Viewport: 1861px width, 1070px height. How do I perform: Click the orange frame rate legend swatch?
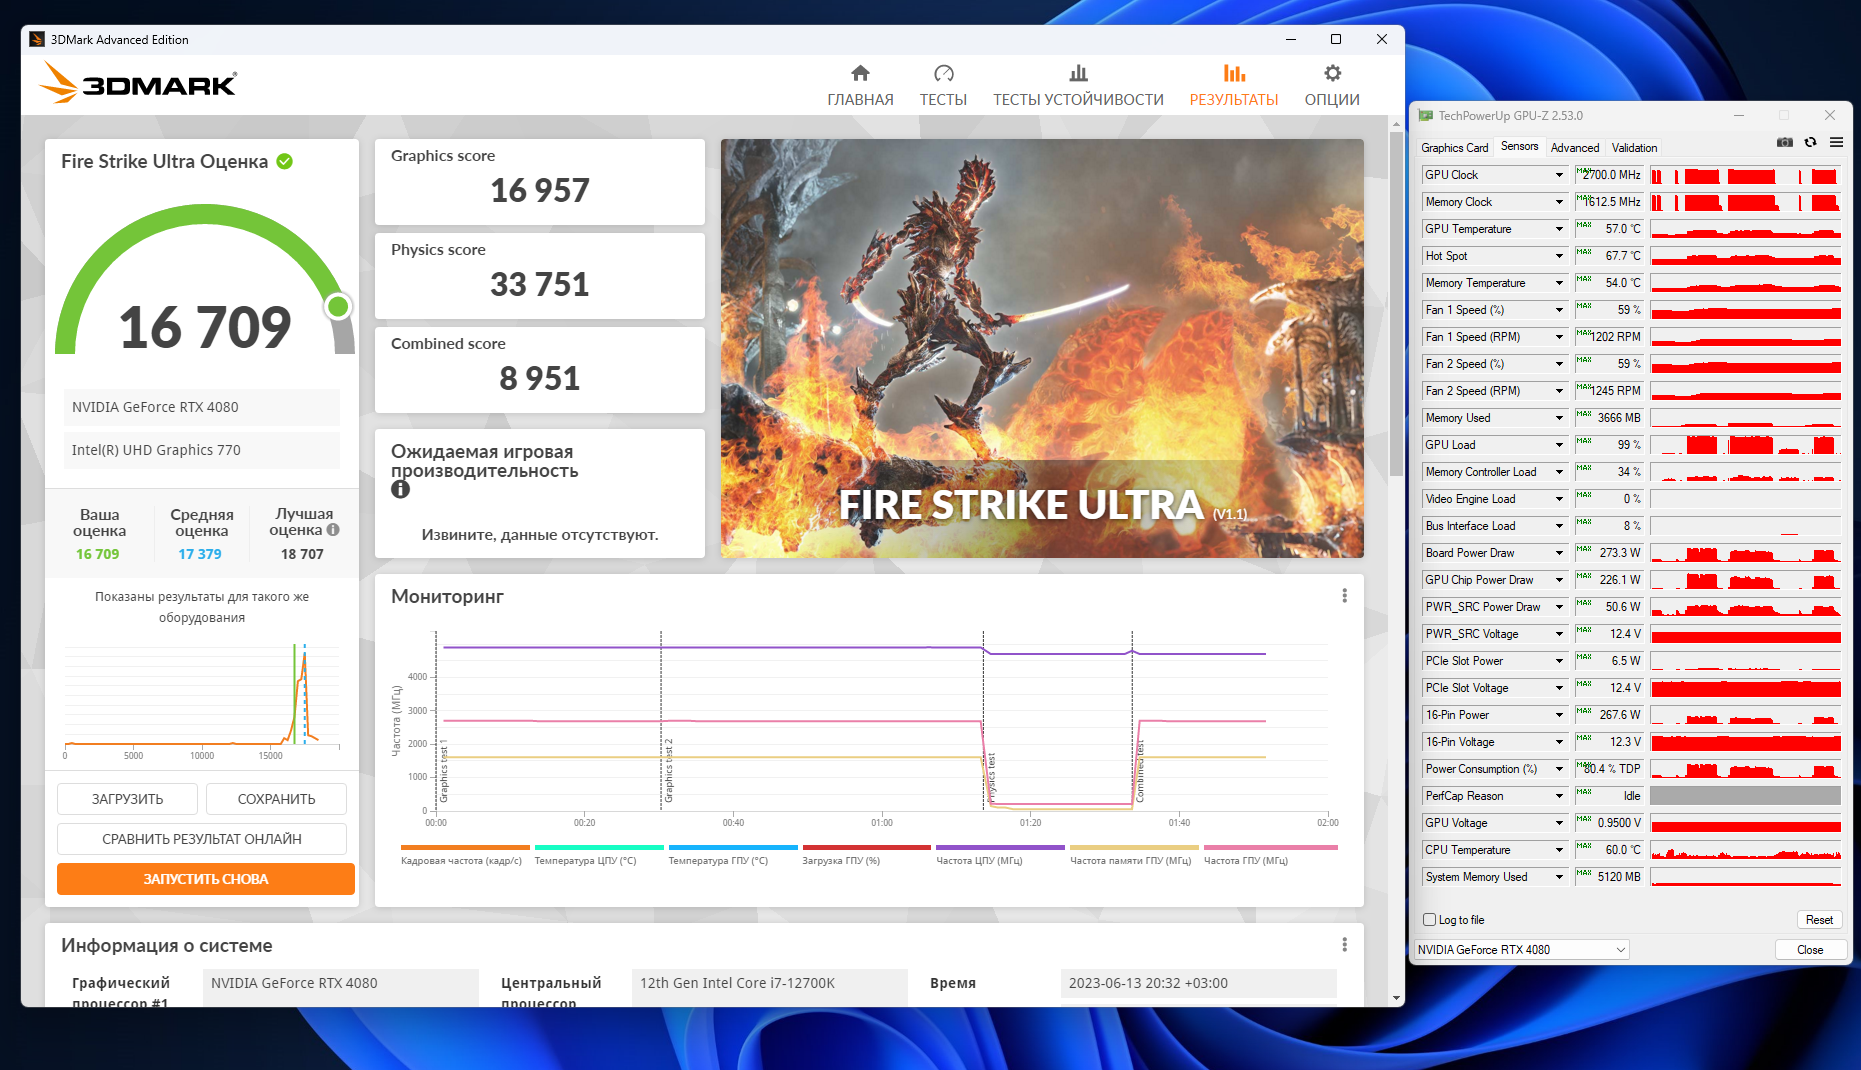point(465,847)
